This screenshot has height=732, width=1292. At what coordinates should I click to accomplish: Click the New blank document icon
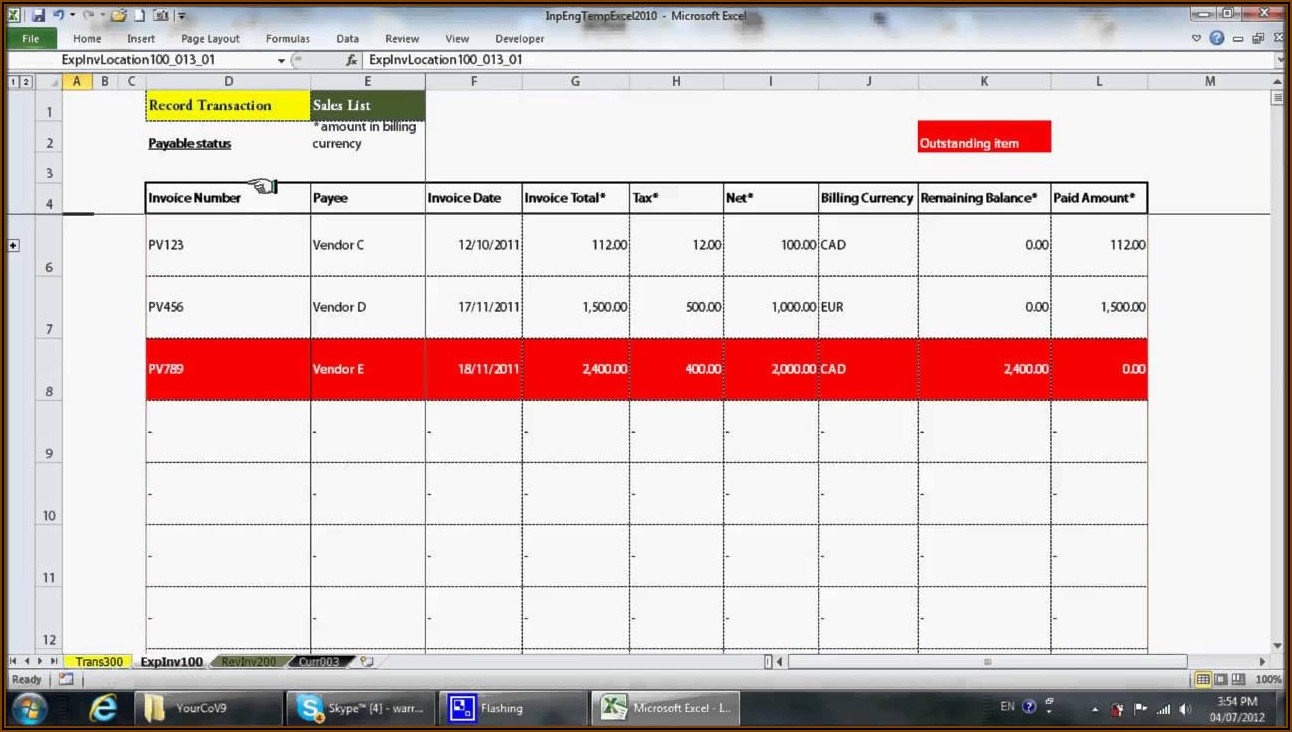(141, 16)
